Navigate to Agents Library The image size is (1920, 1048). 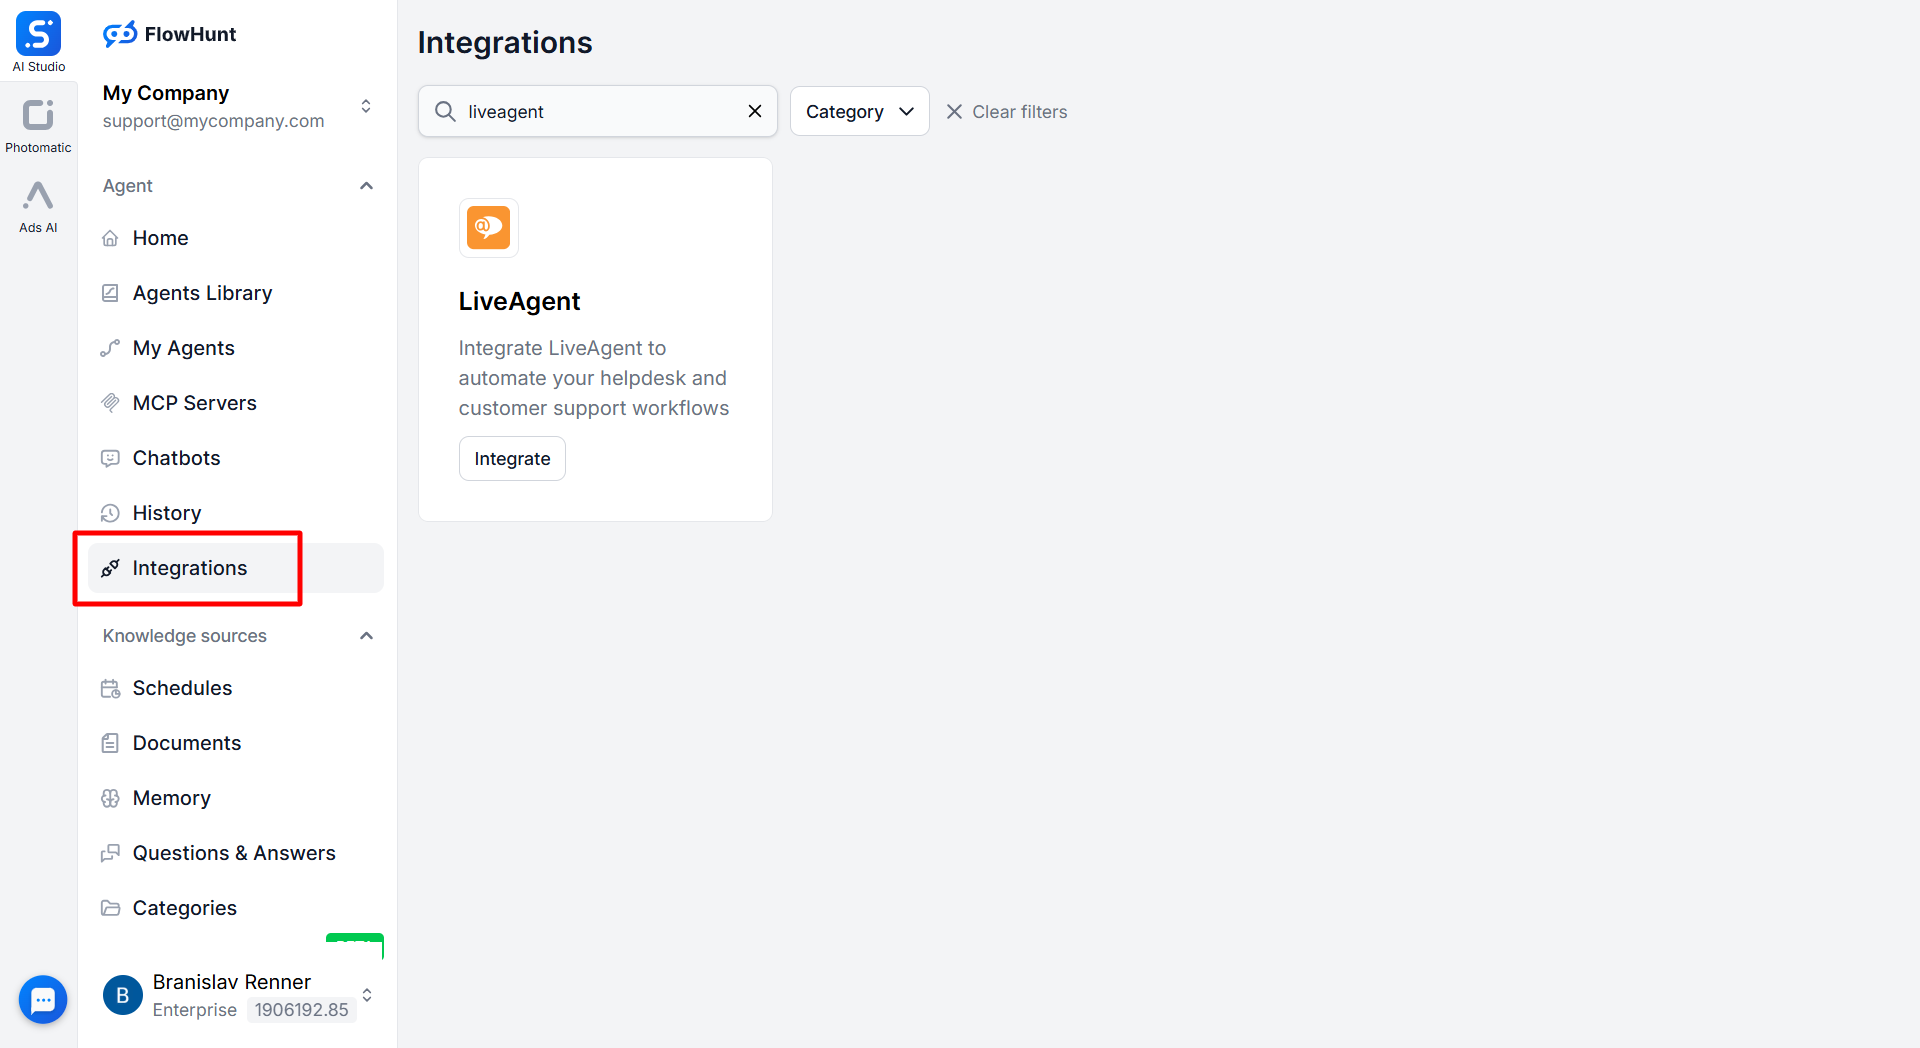click(202, 293)
